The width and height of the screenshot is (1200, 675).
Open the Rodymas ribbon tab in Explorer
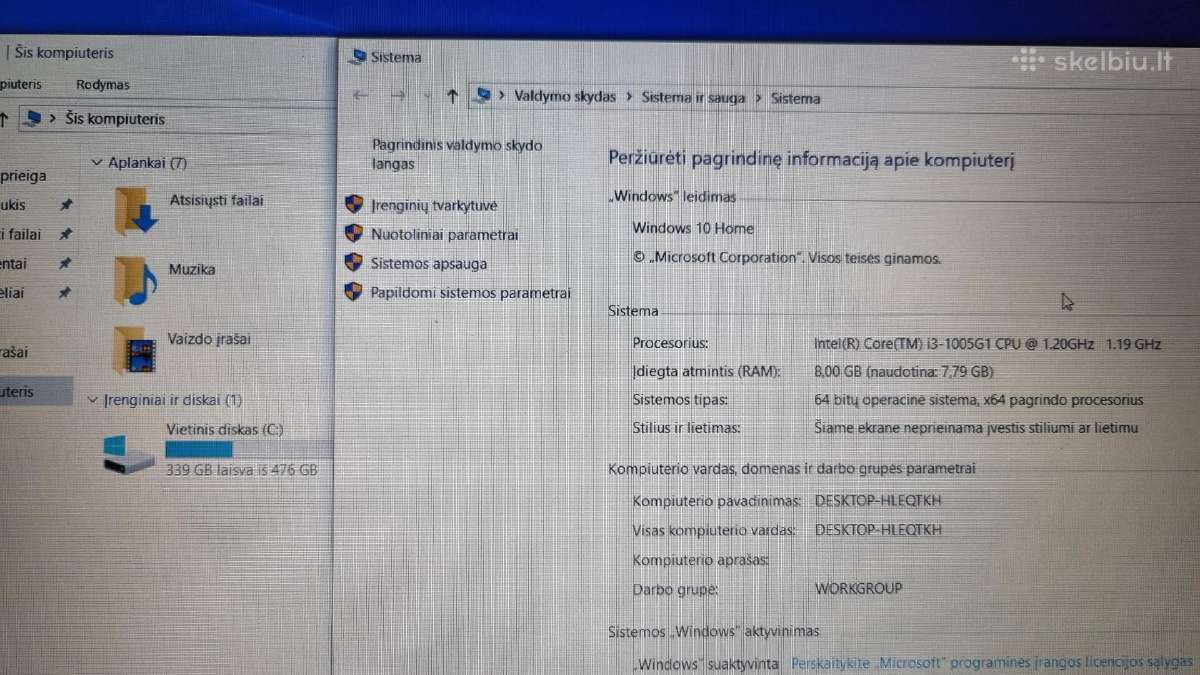[x=103, y=85]
